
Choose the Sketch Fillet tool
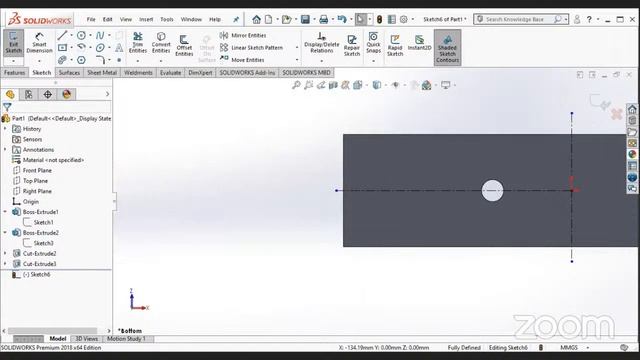(100, 60)
